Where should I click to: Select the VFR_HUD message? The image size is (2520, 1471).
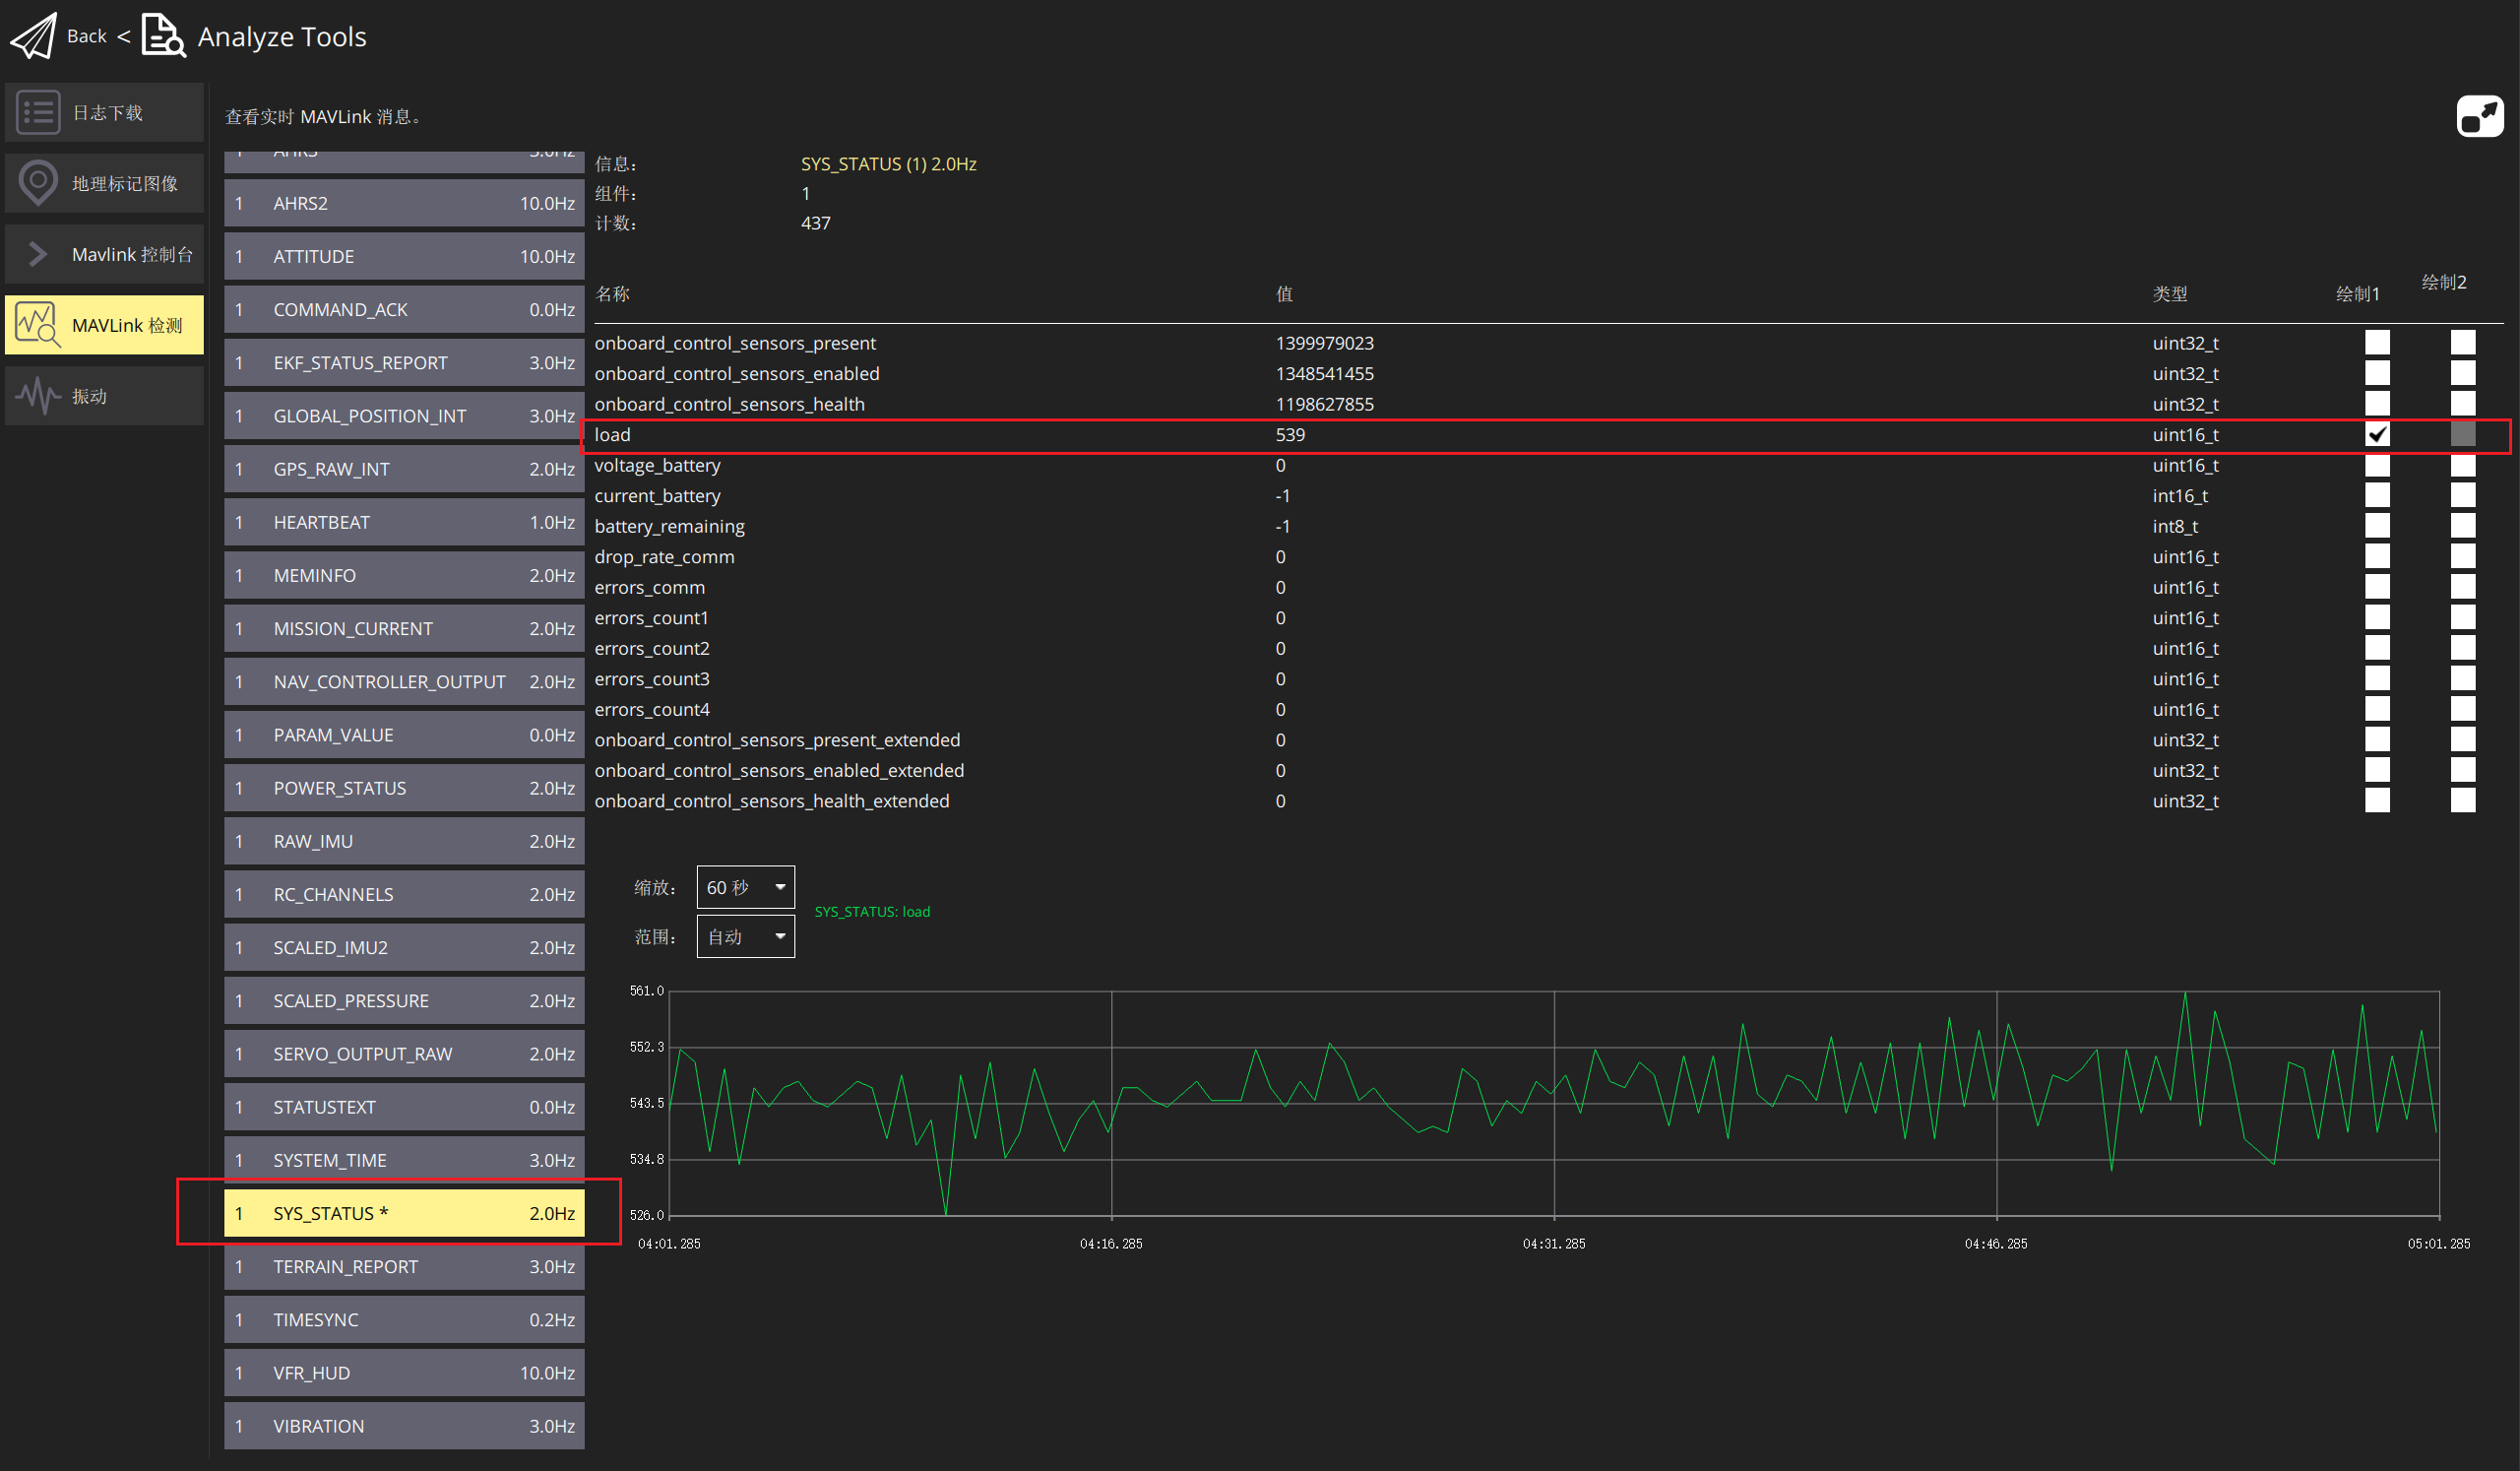[x=404, y=1373]
